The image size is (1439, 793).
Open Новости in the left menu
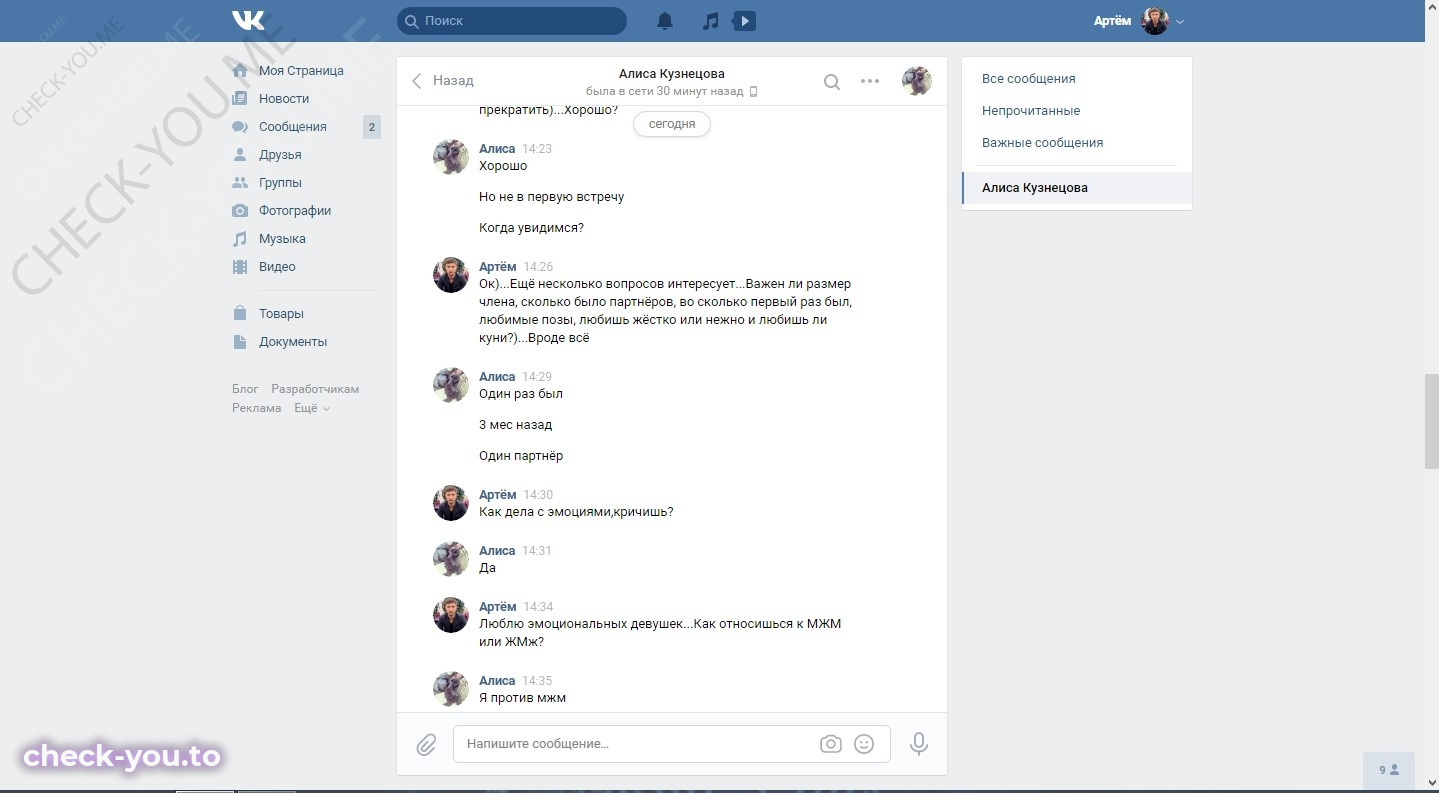click(x=284, y=99)
